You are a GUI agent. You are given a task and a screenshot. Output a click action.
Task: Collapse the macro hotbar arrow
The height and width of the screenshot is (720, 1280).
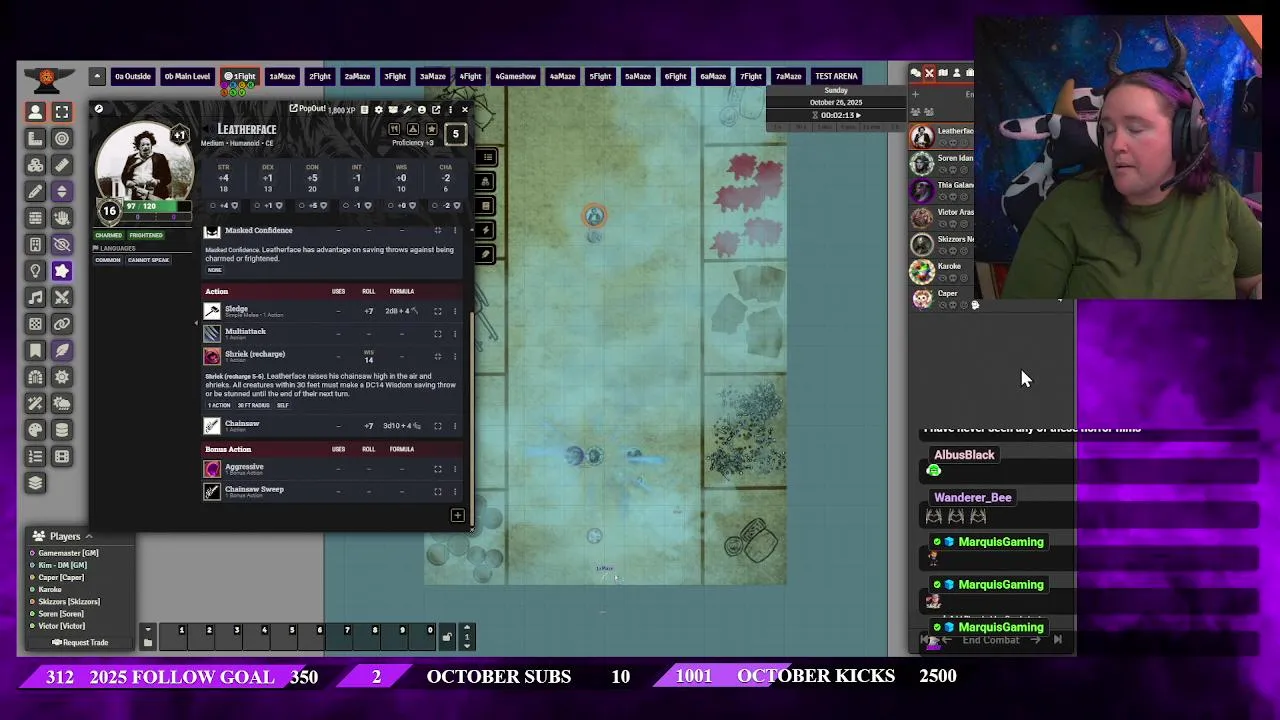pyautogui.click(x=148, y=630)
